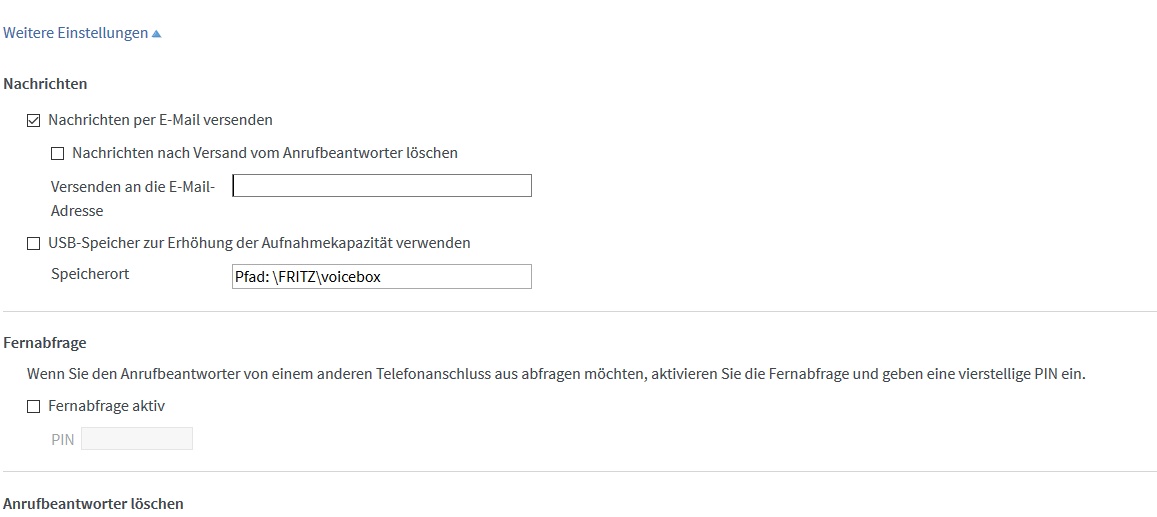Viewport: 1157px width, 517px height.
Task: Uncheck the Nachrichten per E-Mail versenden checkbox
Action: pos(33,120)
